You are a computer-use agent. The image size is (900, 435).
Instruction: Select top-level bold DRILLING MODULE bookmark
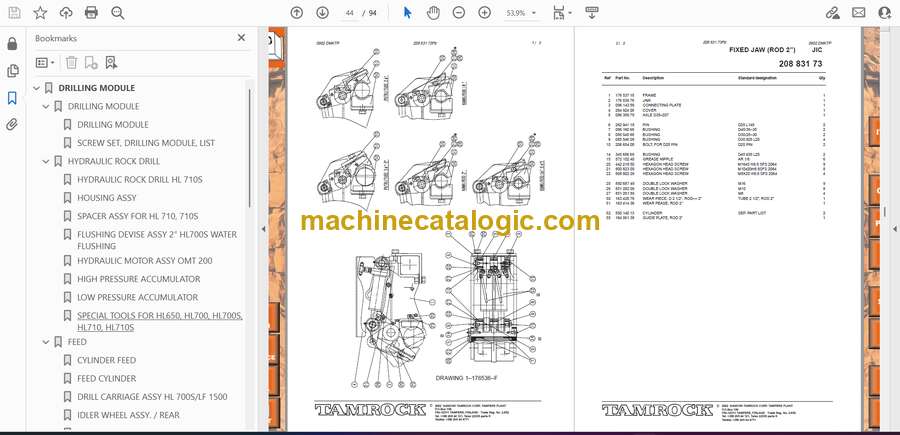pos(96,88)
